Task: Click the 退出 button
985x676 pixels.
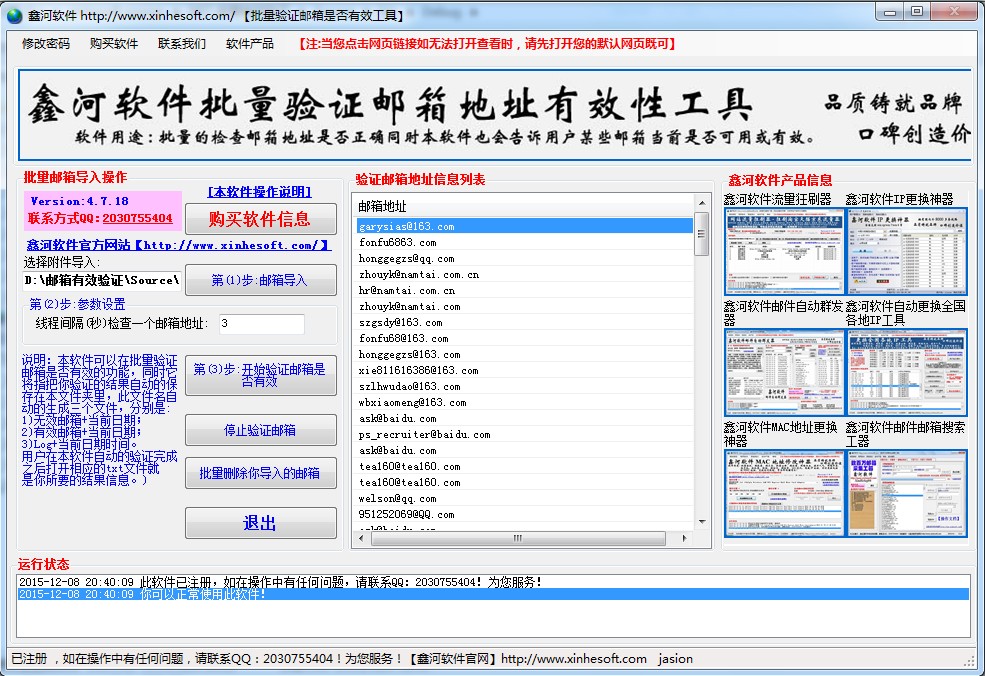Action: pos(260,523)
